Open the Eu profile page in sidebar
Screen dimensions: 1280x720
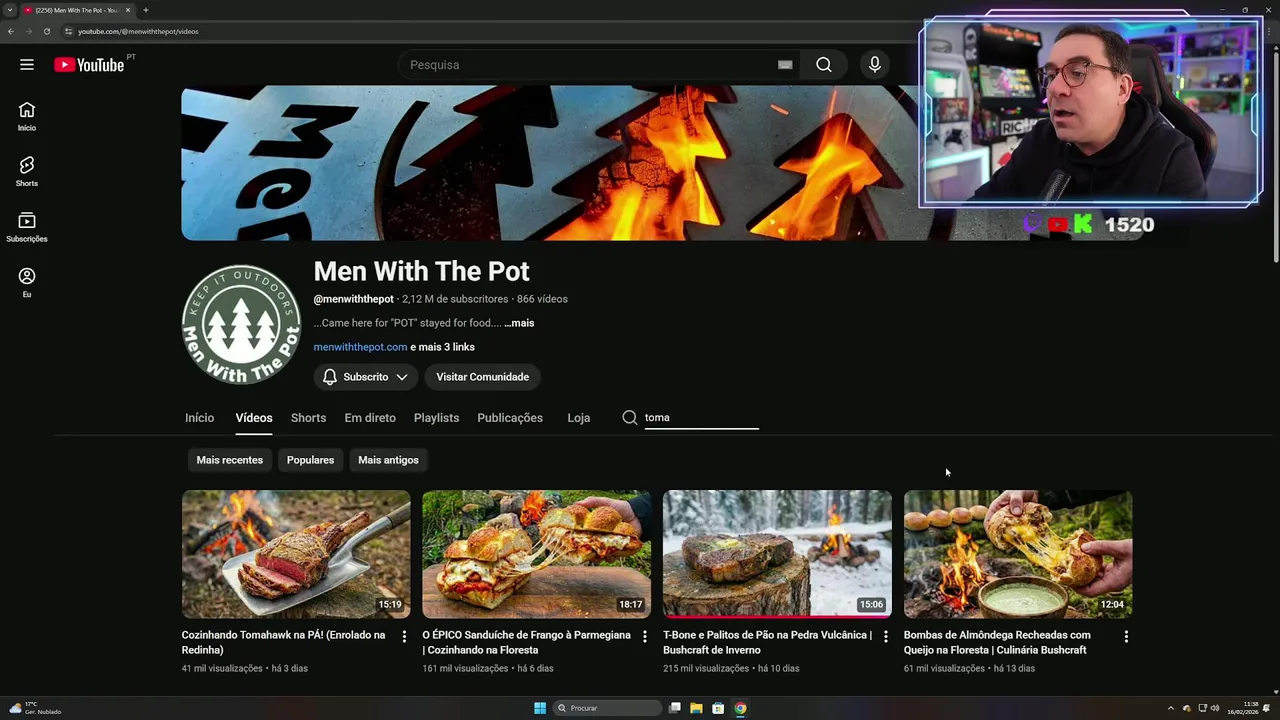27,282
